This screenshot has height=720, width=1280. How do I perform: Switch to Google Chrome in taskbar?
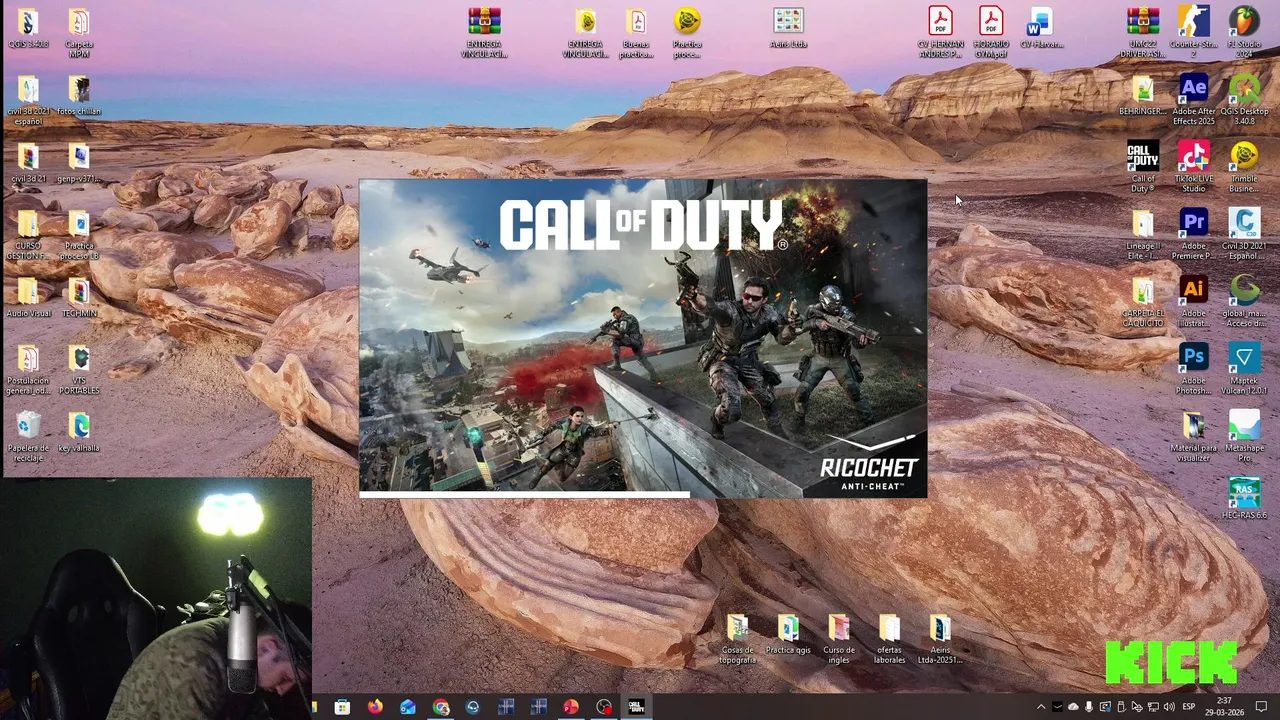pyautogui.click(x=441, y=707)
